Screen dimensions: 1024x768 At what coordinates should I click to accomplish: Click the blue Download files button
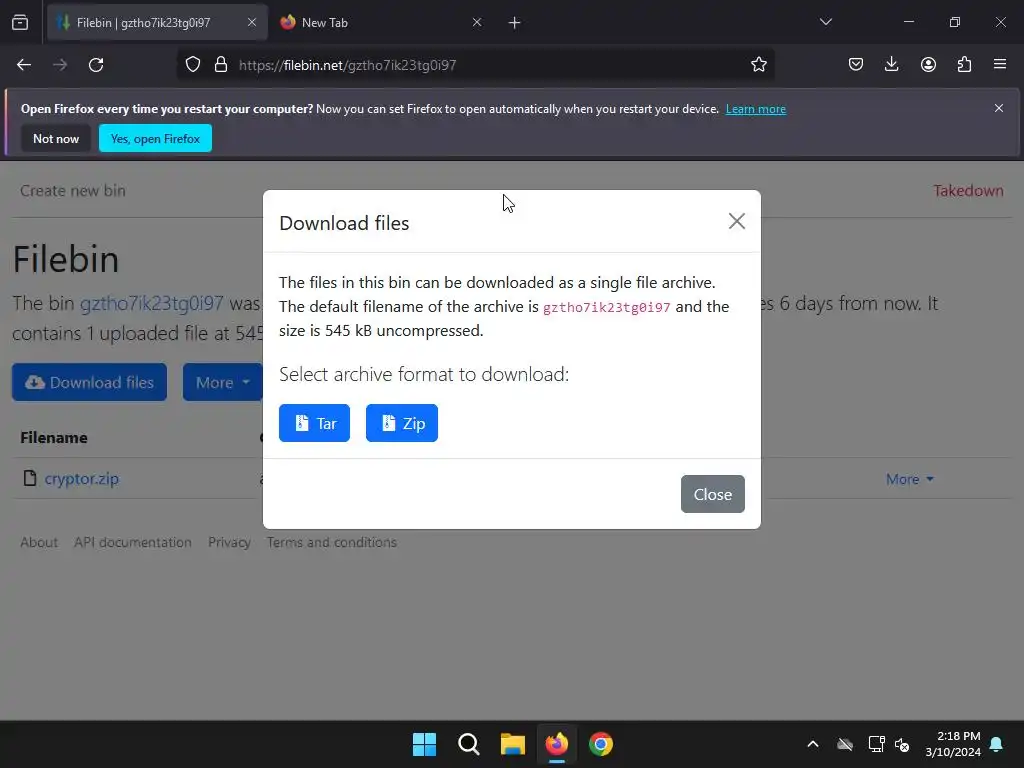pos(89,382)
